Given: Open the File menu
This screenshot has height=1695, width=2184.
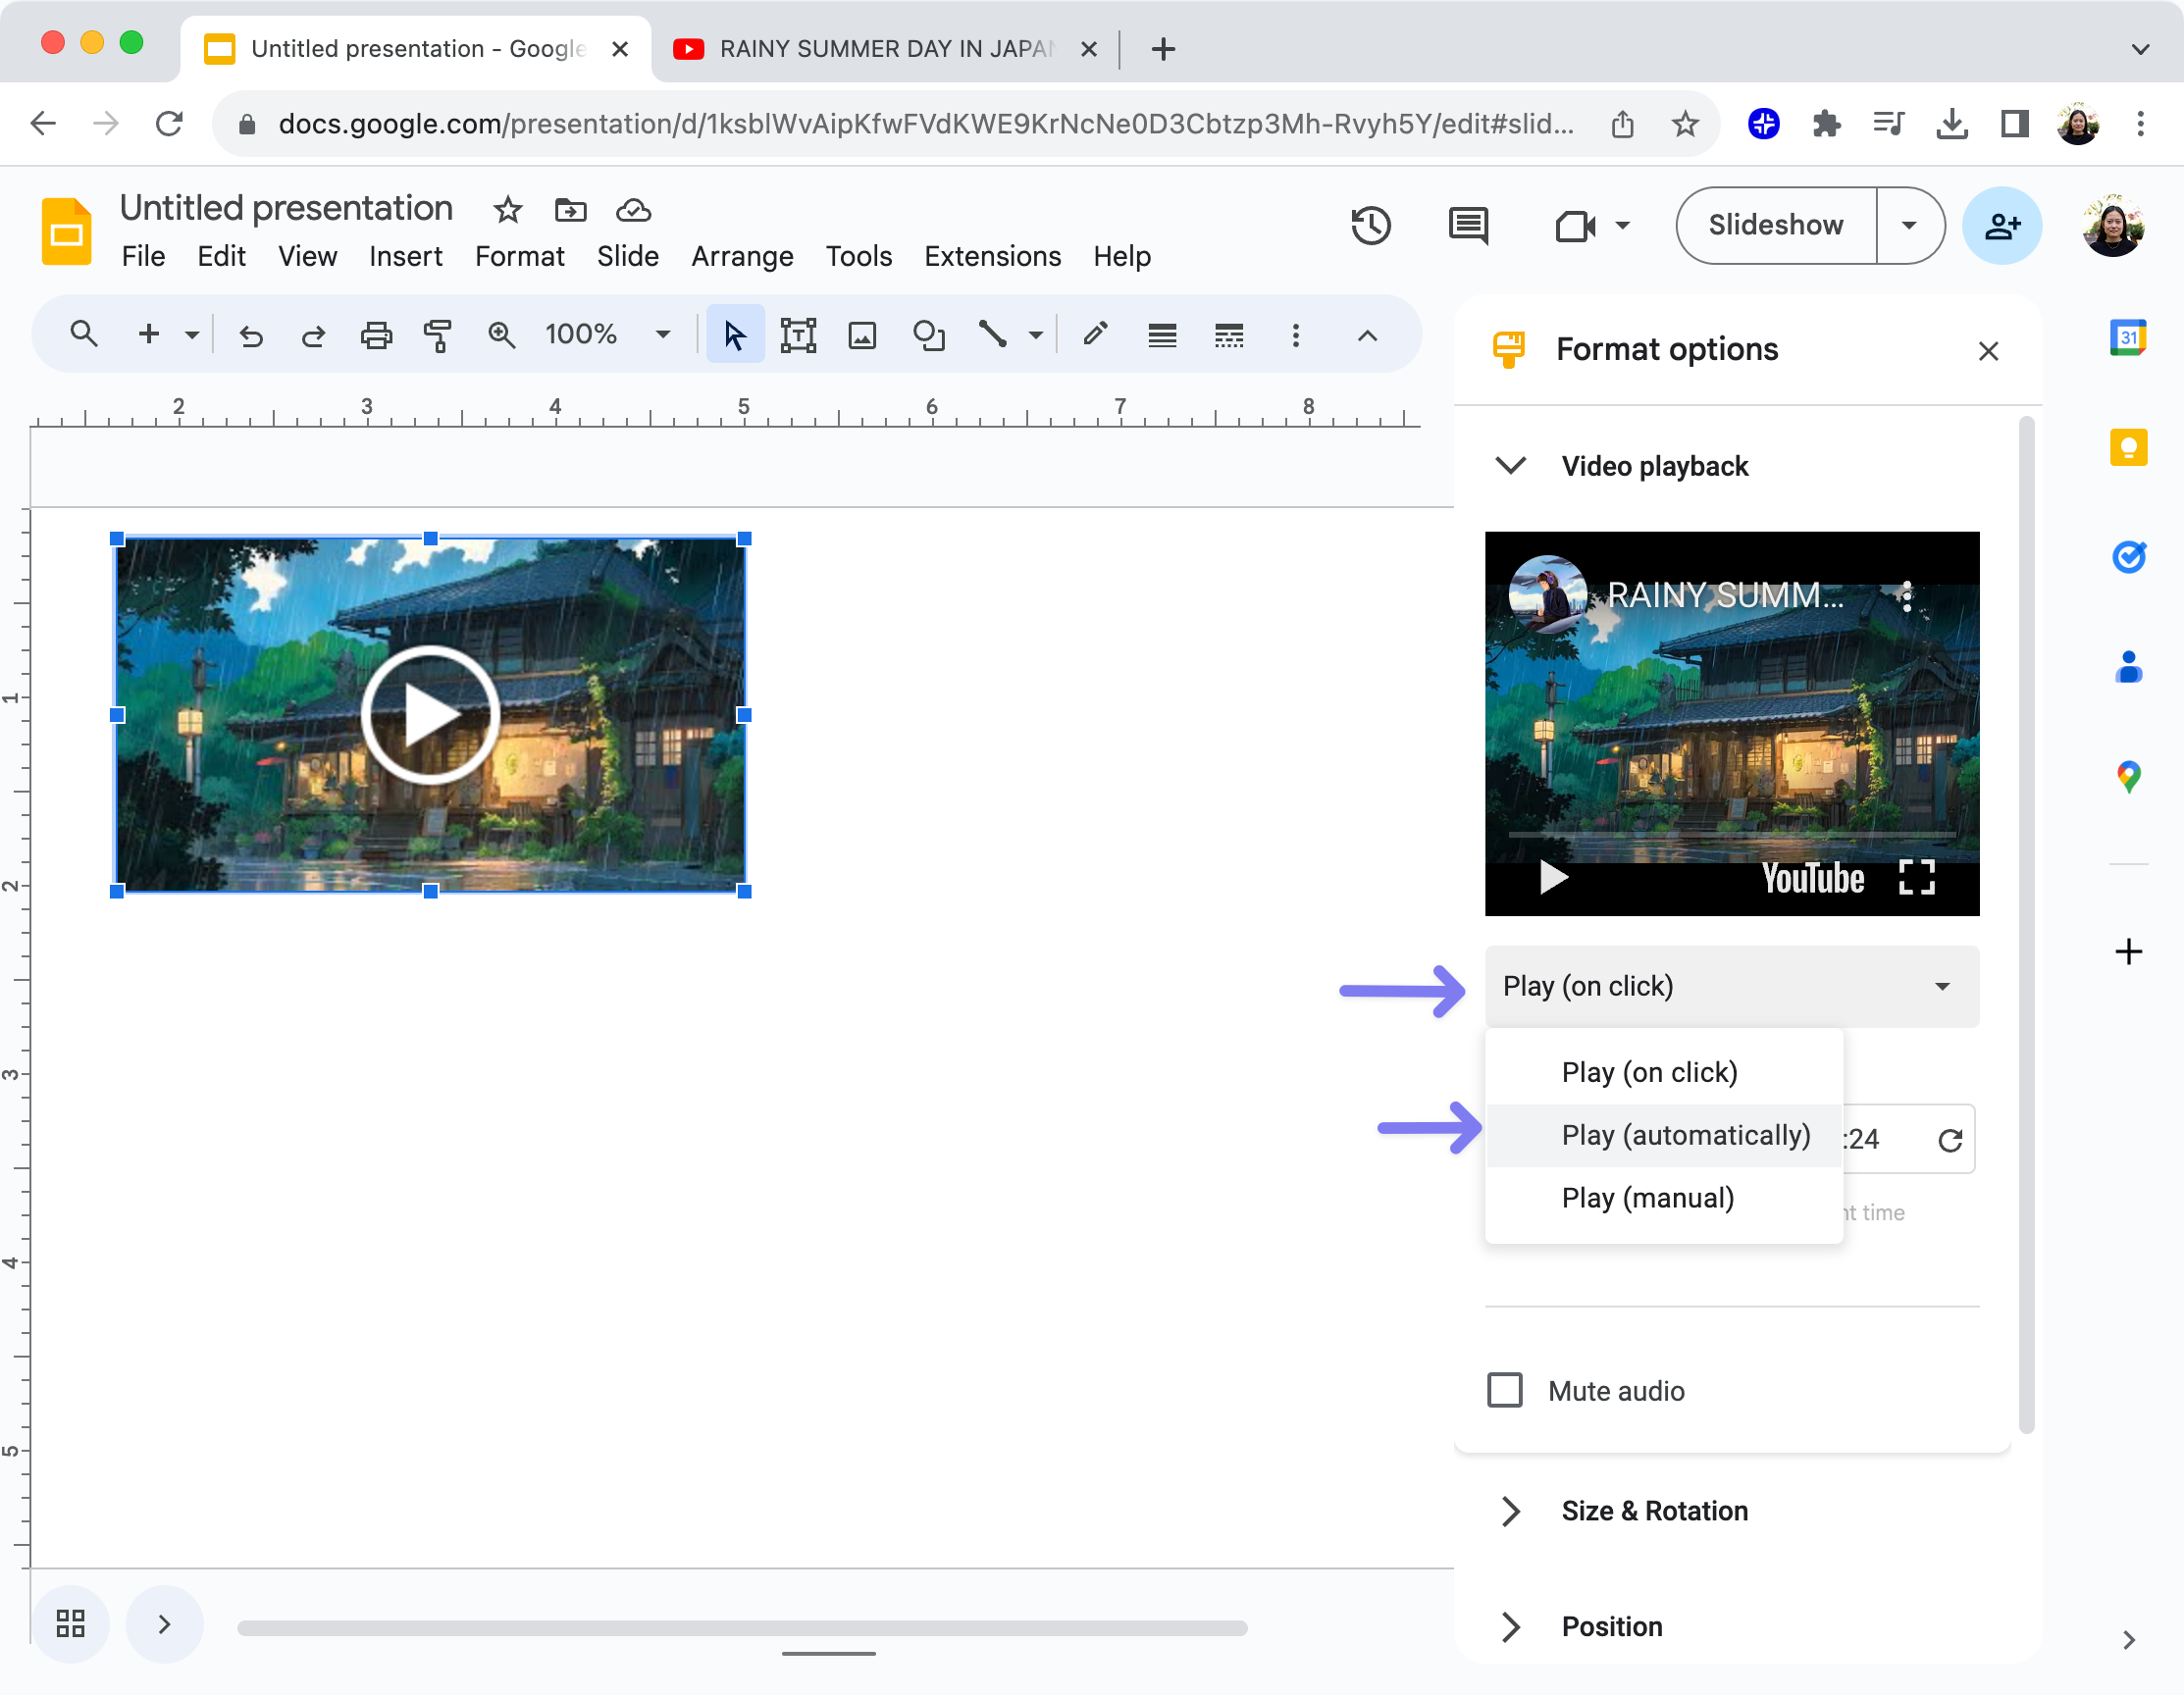Looking at the screenshot, I should pyautogui.click(x=143, y=256).
